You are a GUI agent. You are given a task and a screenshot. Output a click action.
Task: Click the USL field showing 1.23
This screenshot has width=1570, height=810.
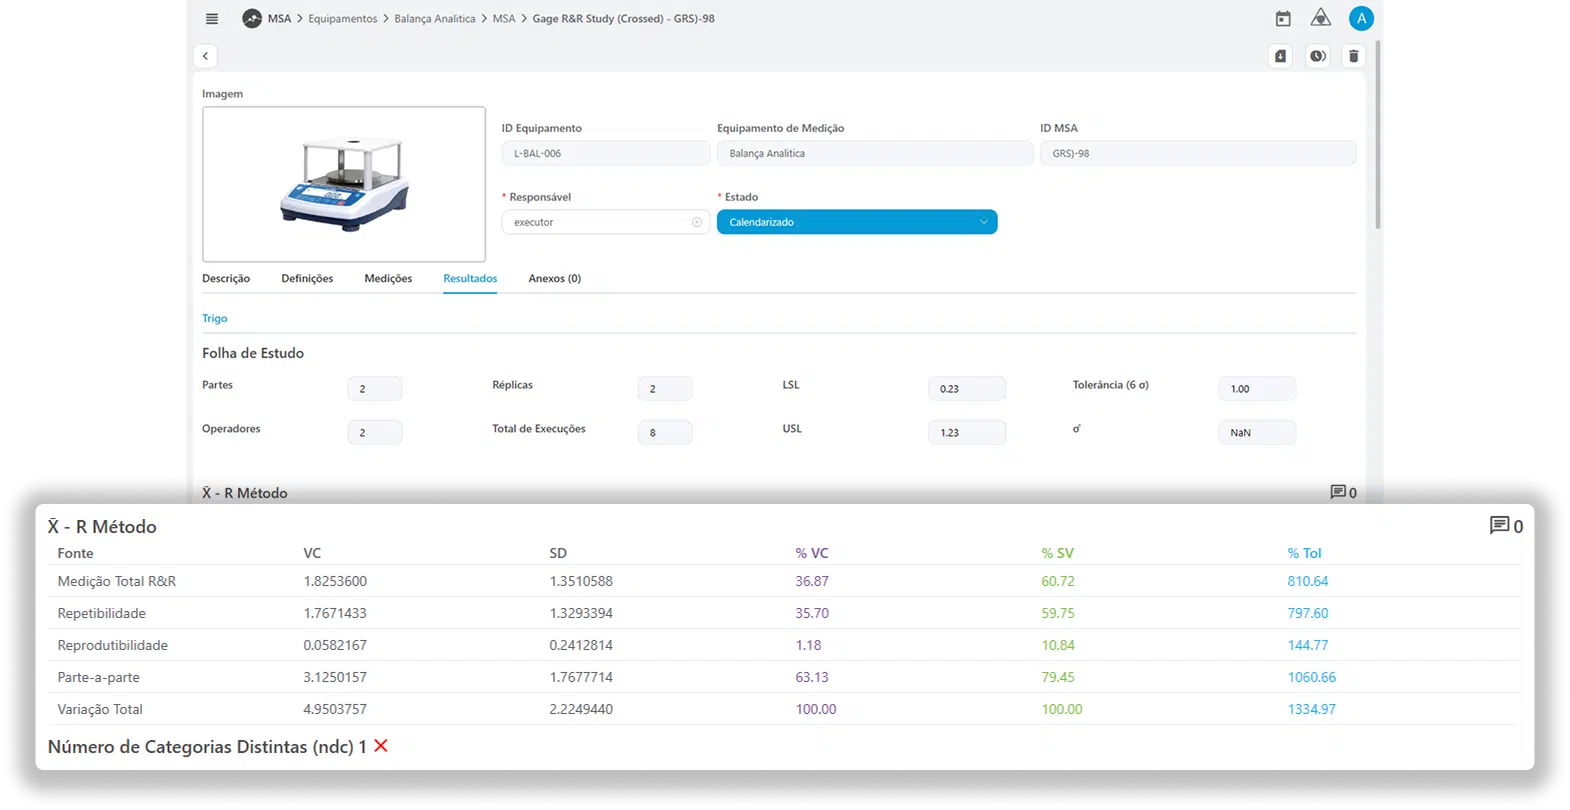click(x=967, y=433)
